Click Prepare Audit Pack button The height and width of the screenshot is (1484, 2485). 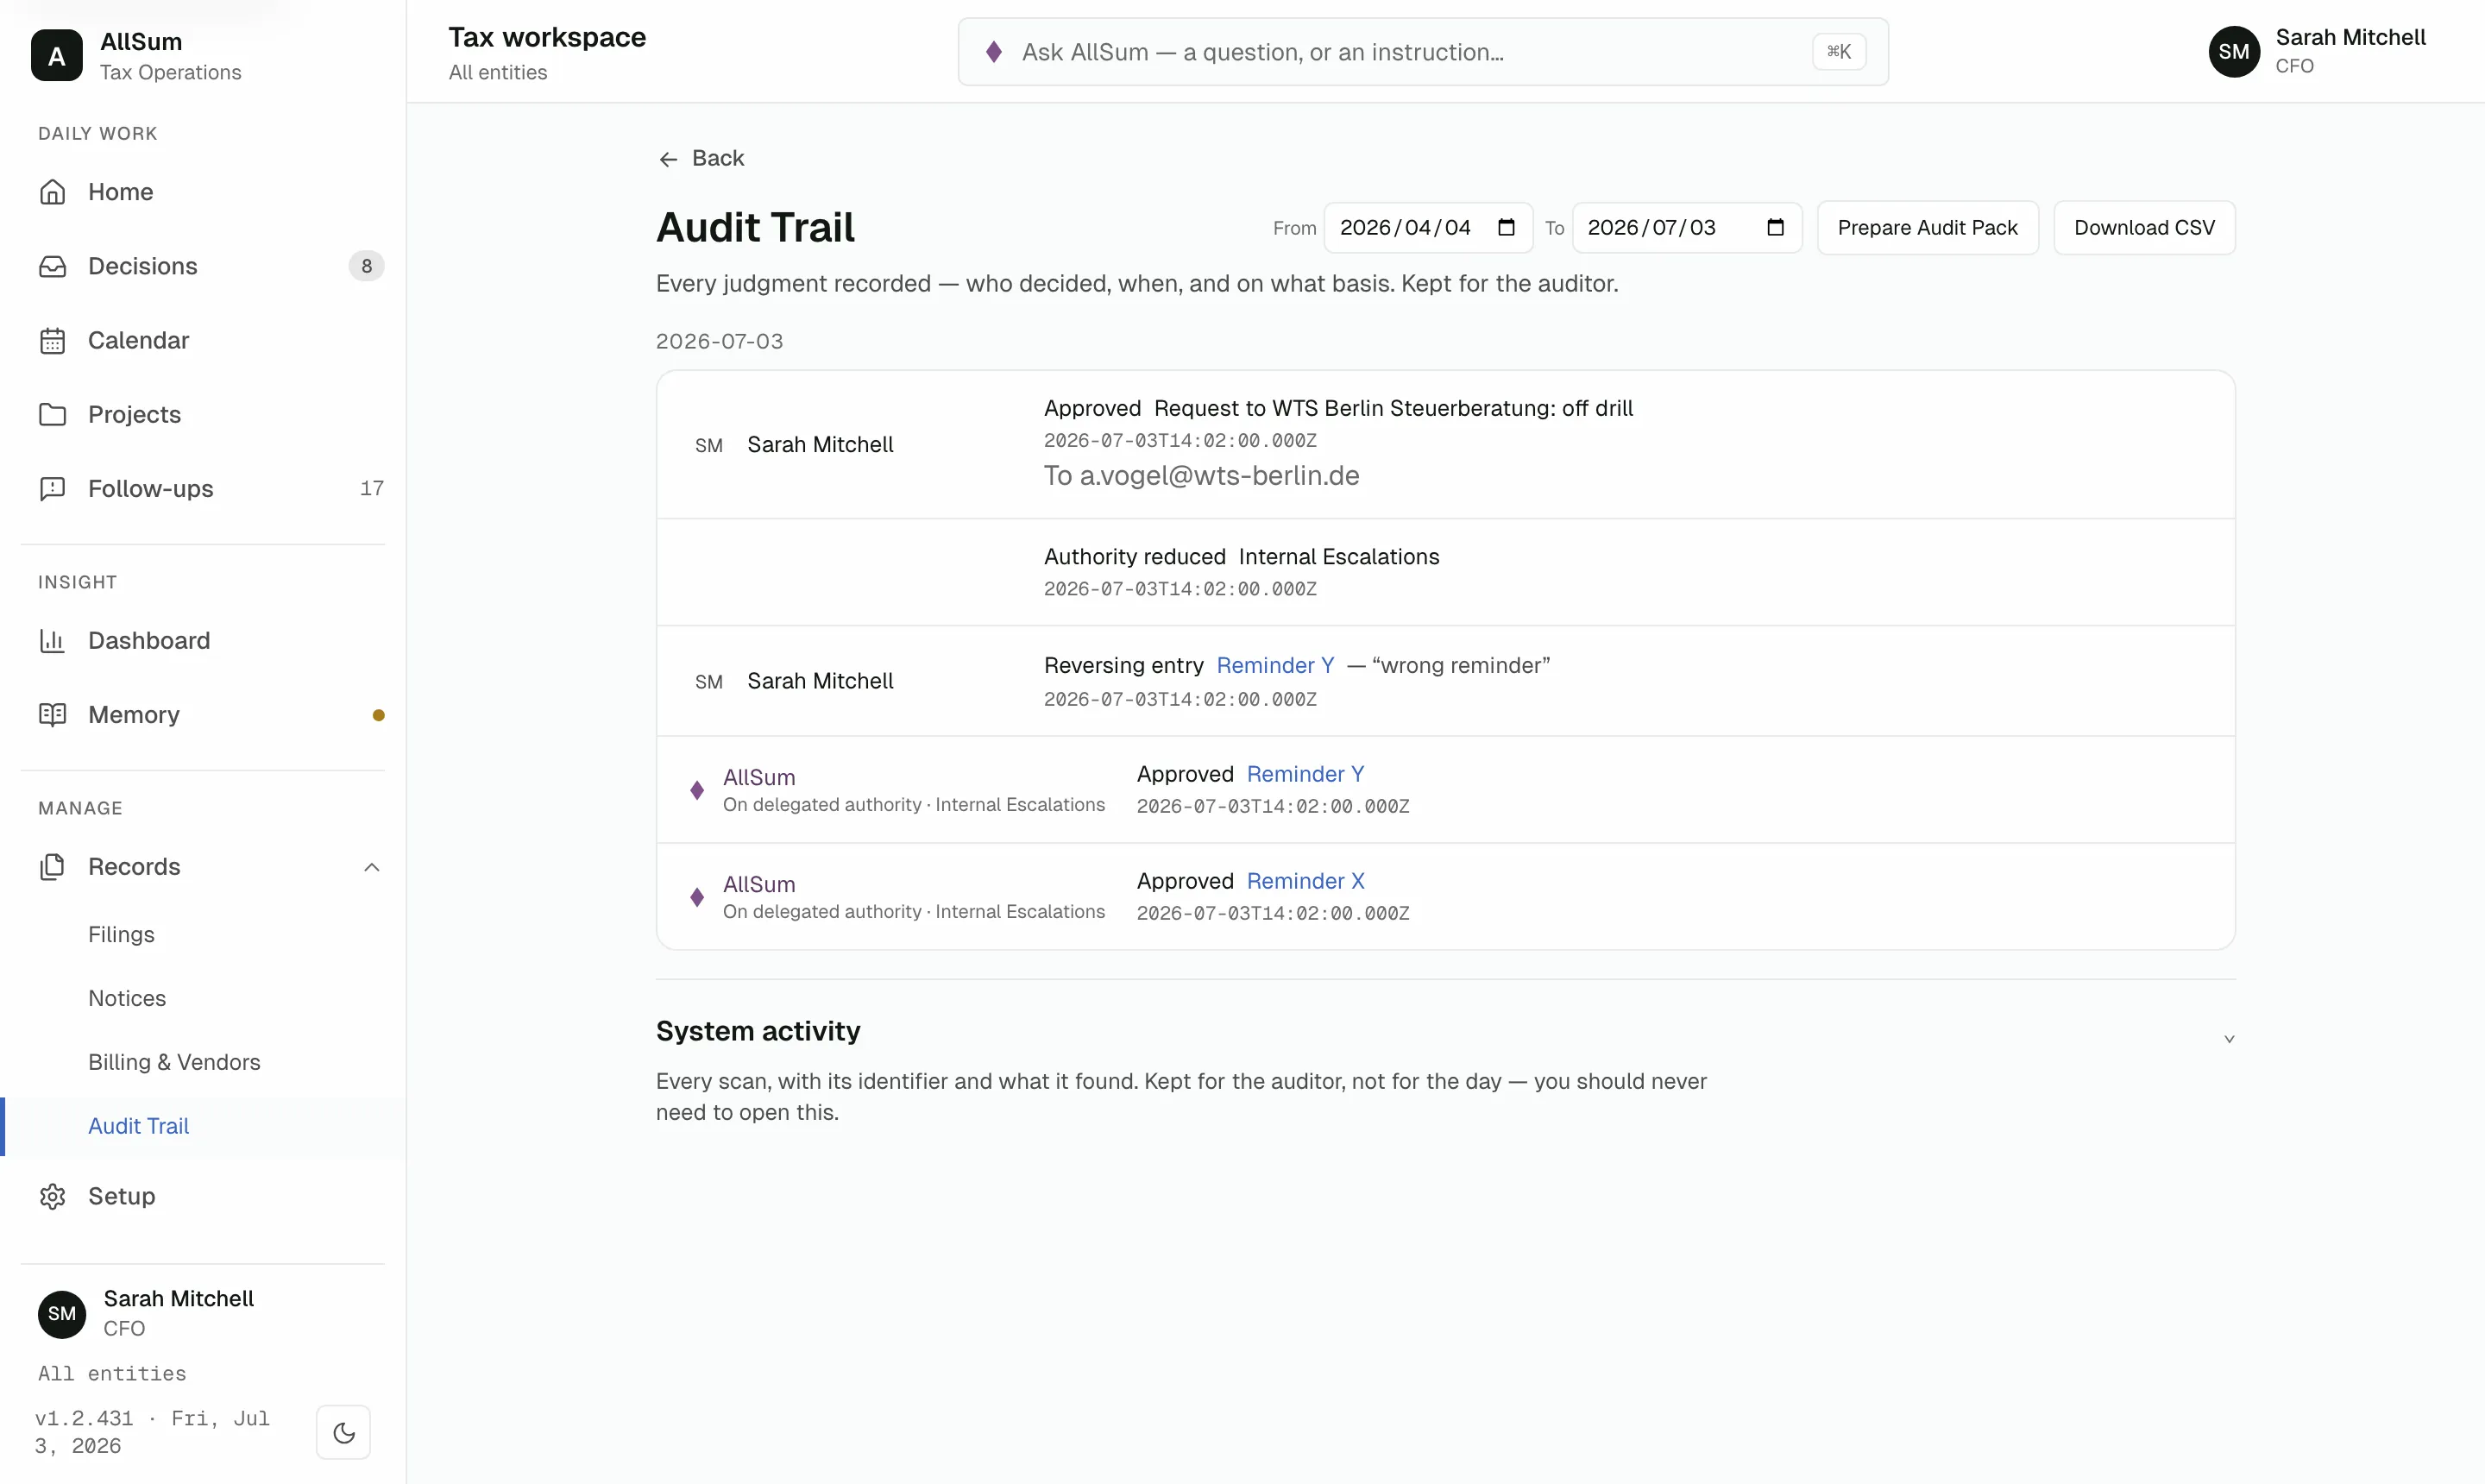(x=1927, y=228)
